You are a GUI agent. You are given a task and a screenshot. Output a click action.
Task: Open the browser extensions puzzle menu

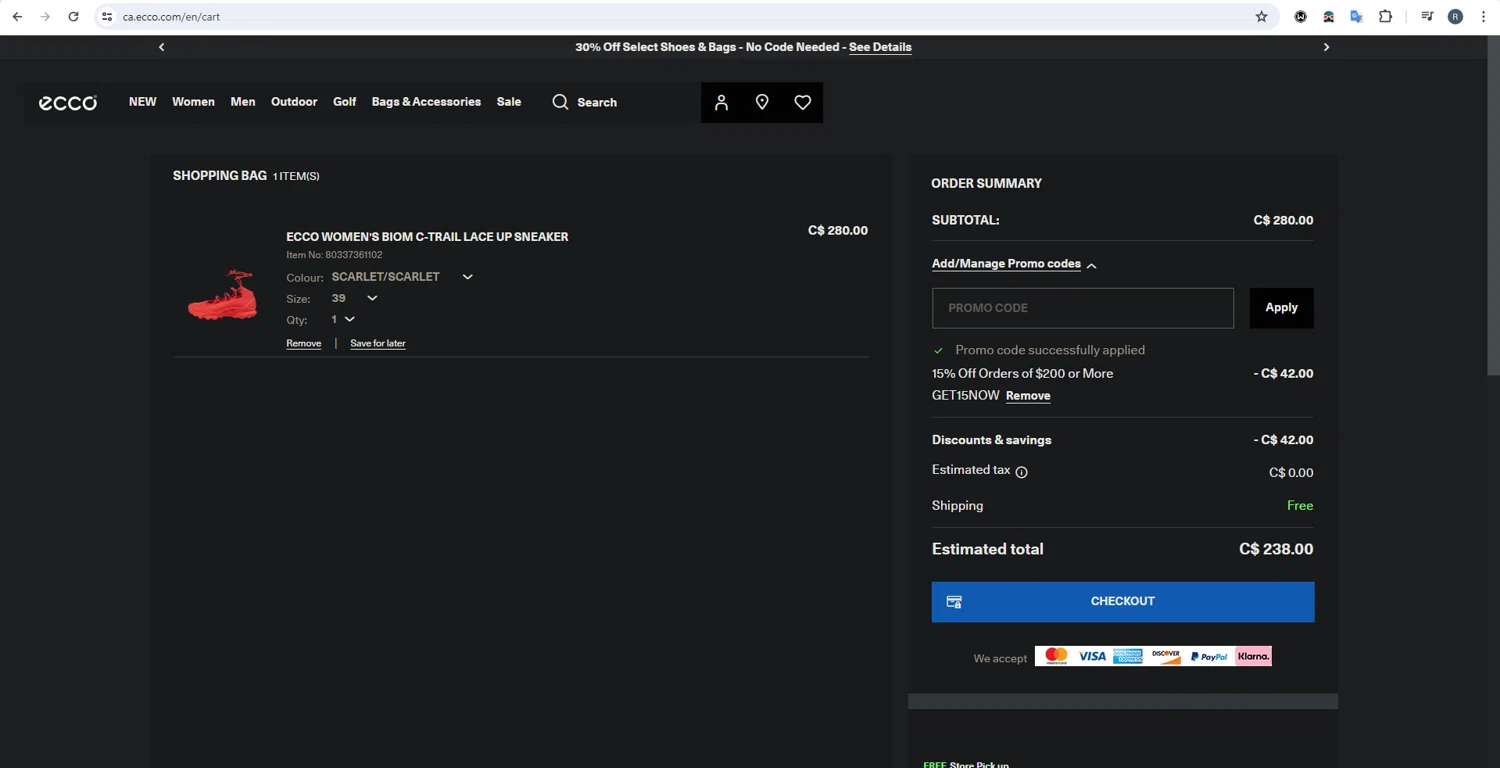pos(1385,17)
